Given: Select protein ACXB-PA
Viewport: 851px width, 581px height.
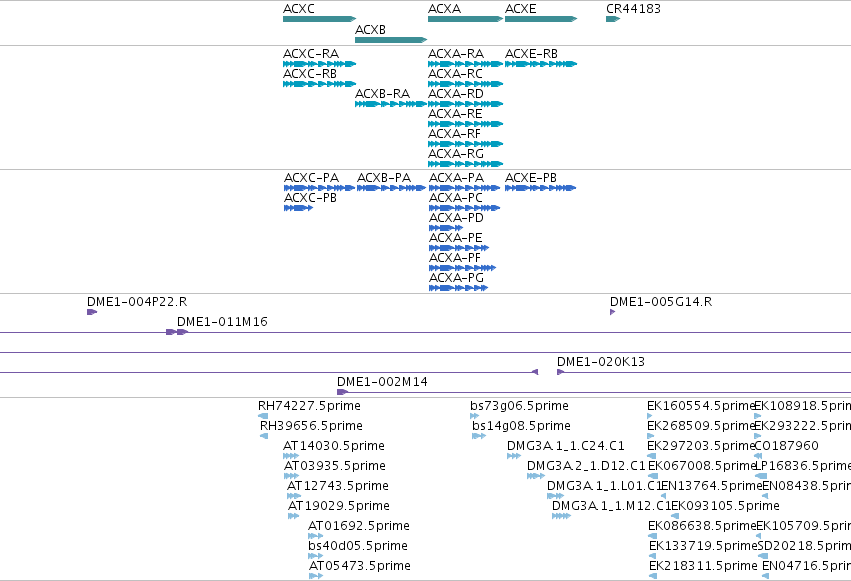Looking at the screenshot, I should (391, 188).
